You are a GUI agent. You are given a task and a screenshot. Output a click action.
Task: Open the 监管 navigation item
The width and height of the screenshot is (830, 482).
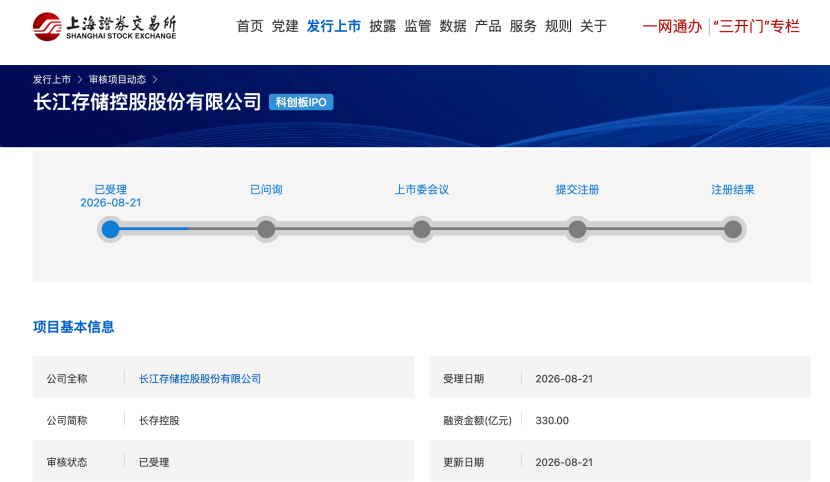point(418,26)
